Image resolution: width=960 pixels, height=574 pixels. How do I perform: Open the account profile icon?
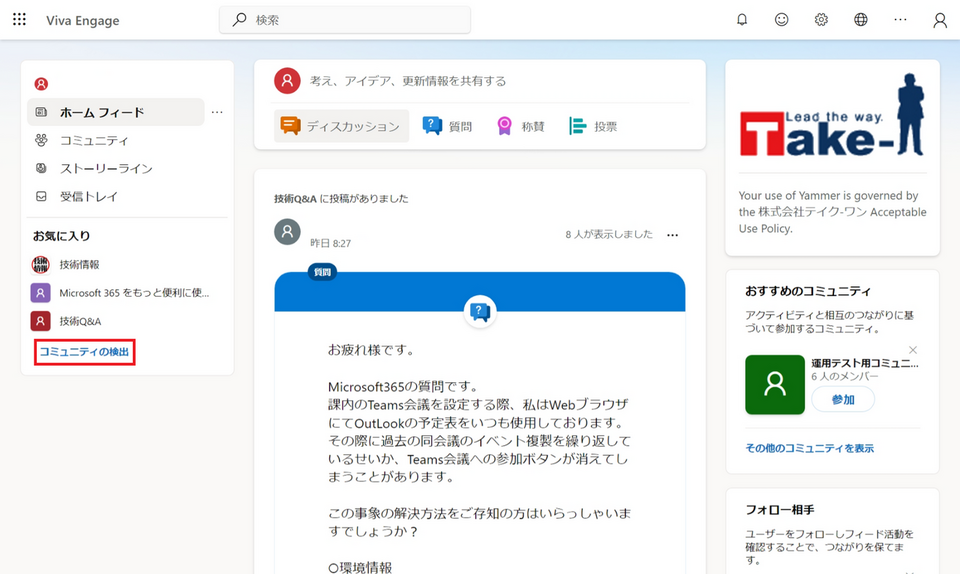click(x=940, y=21)
